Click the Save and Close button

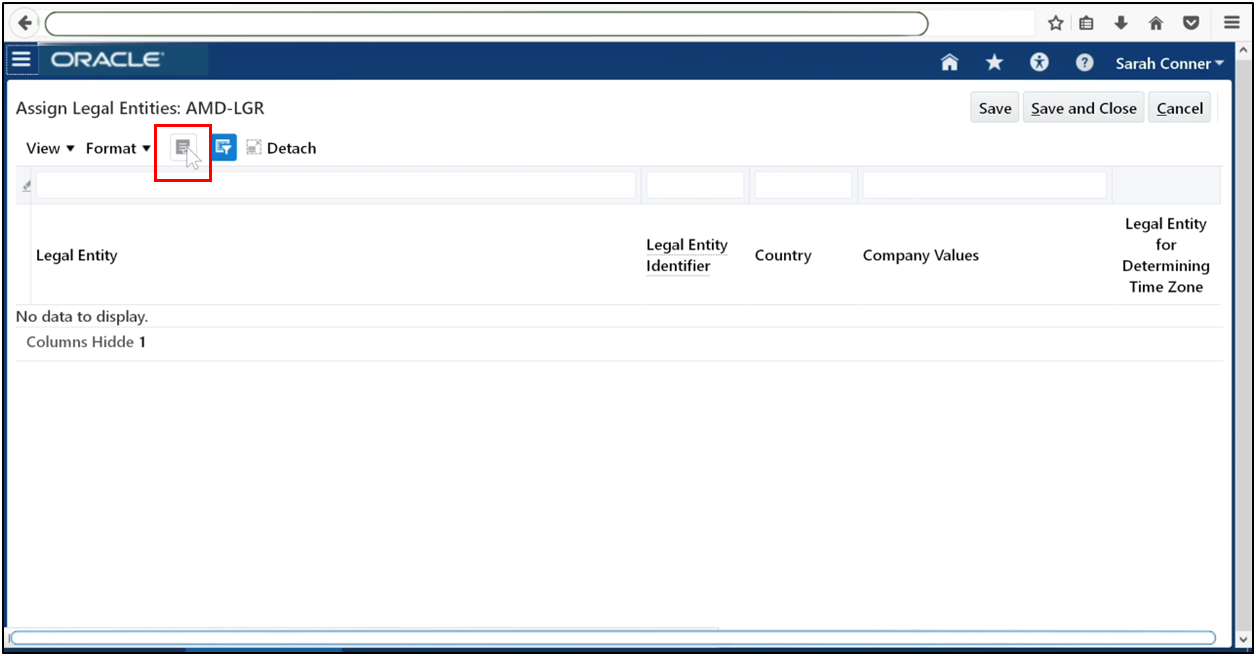point(1083,107)
